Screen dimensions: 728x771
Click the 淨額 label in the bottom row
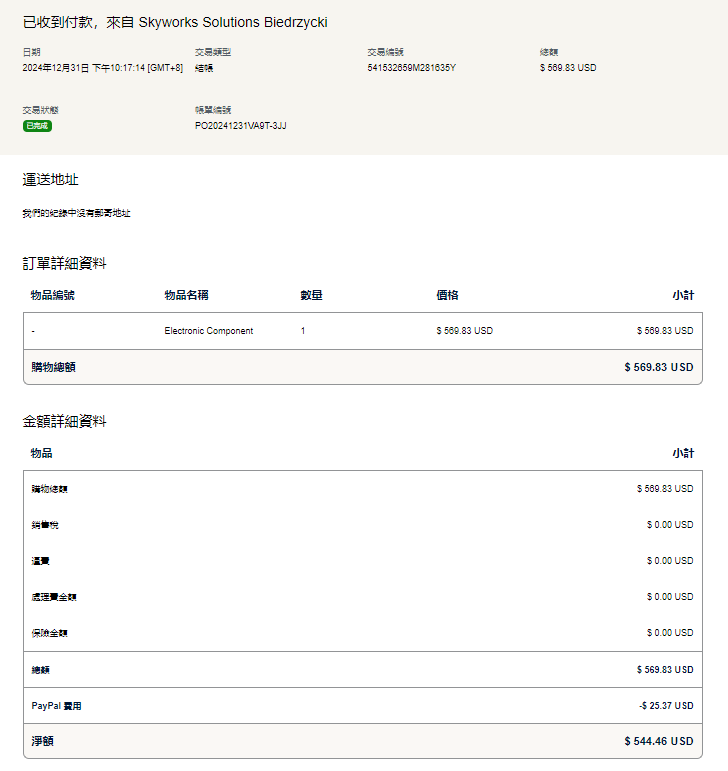[42, 742]
